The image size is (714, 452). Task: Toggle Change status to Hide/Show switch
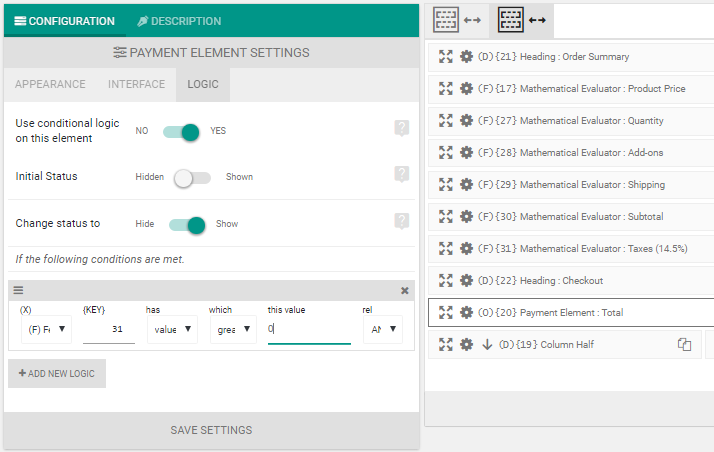[x=187, y=225]
